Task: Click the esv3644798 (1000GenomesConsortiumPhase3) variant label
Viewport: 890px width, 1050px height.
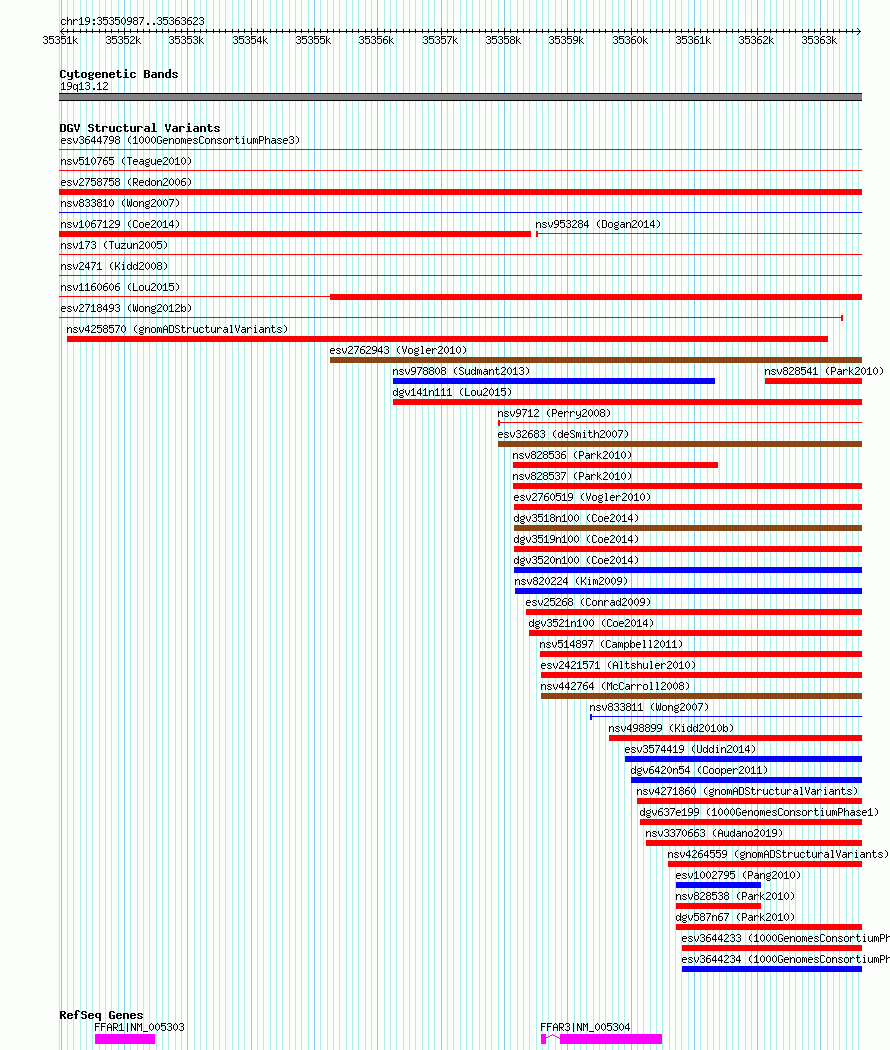Action: point(180,141)
